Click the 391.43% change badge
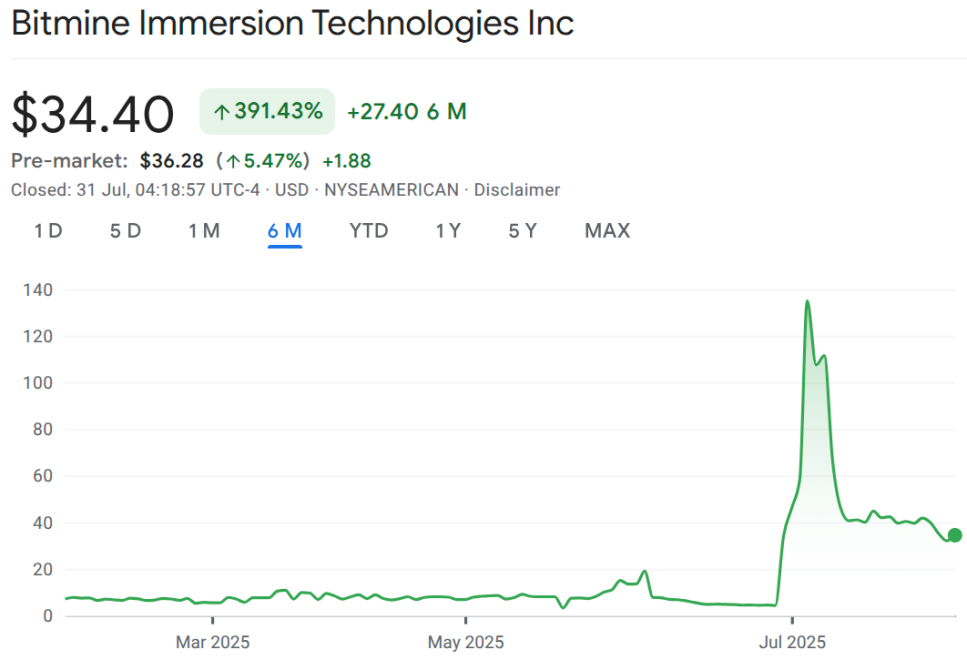 267,111
